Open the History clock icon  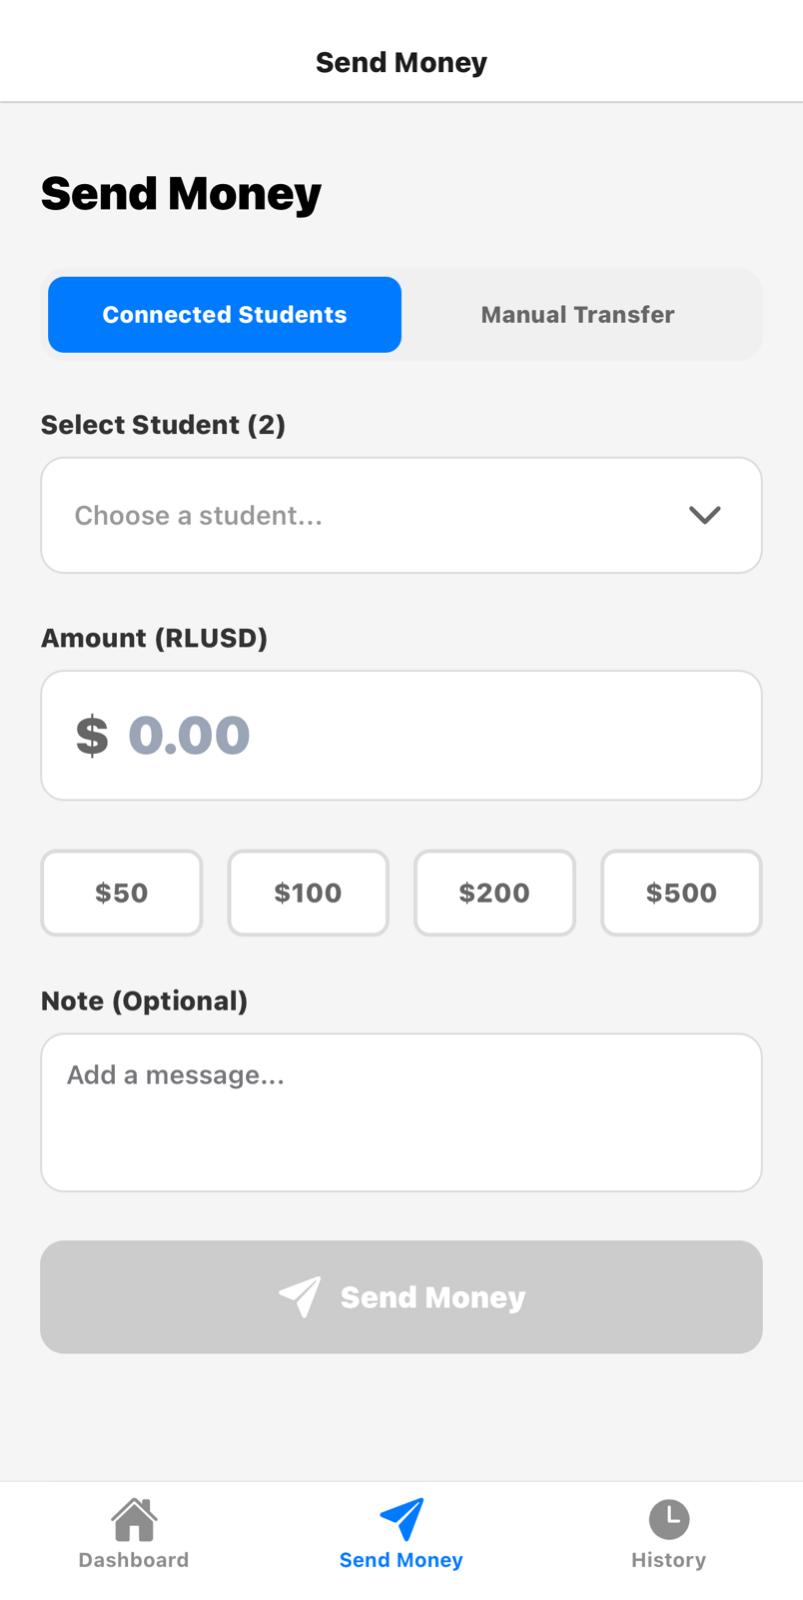tap(668, 1519)
